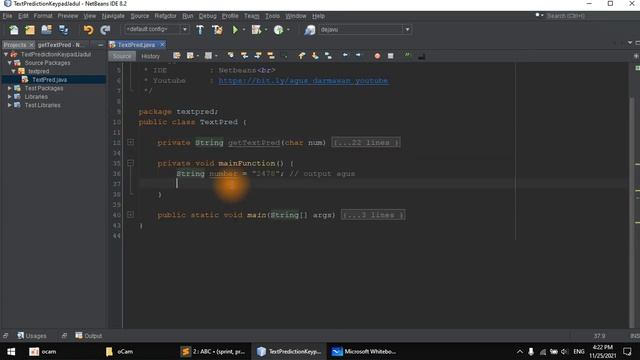Viewport: 640px width, 360px height.
Task: Open the bit.ly YouTube link in comment
Action: (303, 81)
